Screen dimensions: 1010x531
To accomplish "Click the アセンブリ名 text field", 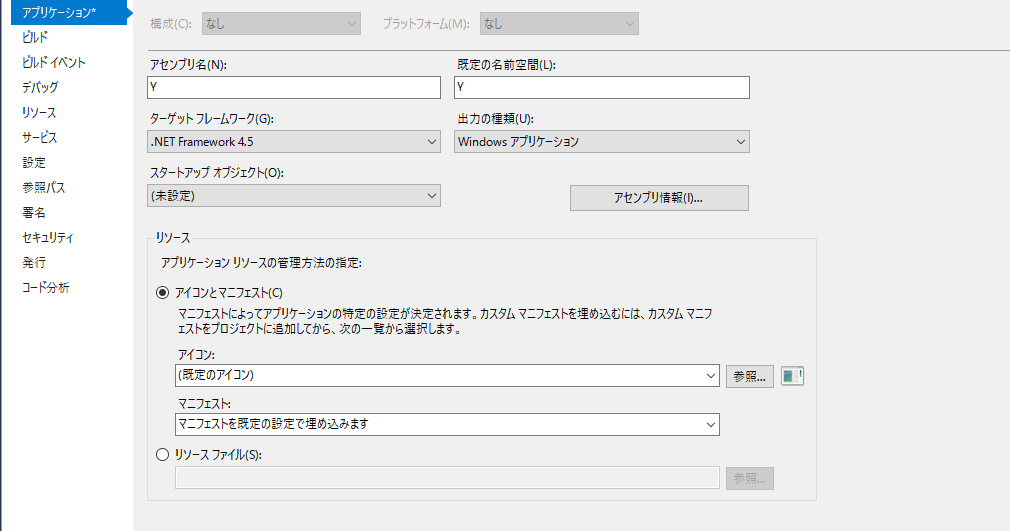I will click(294, 88).
